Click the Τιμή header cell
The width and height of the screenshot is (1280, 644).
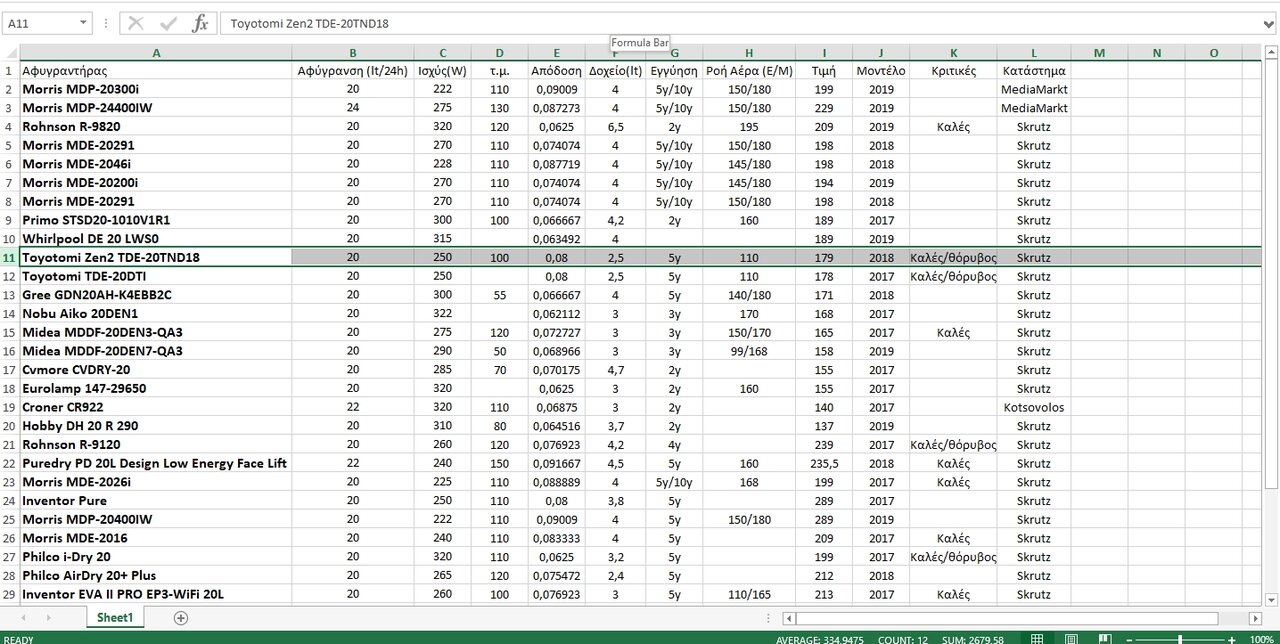coord(824,71)
